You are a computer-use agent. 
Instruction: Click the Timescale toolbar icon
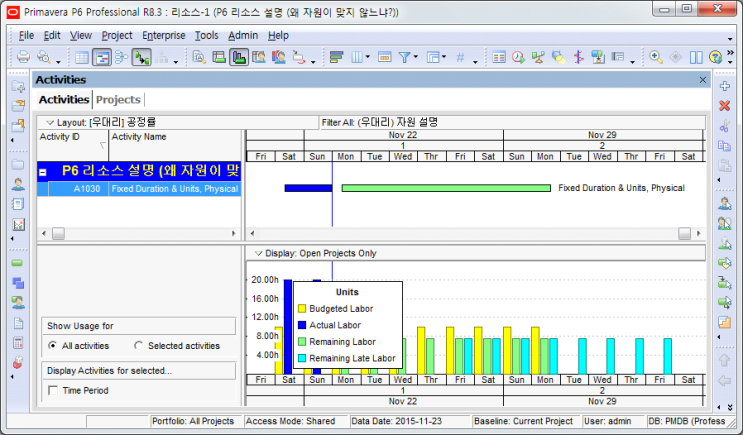click(x=384, y=58)
